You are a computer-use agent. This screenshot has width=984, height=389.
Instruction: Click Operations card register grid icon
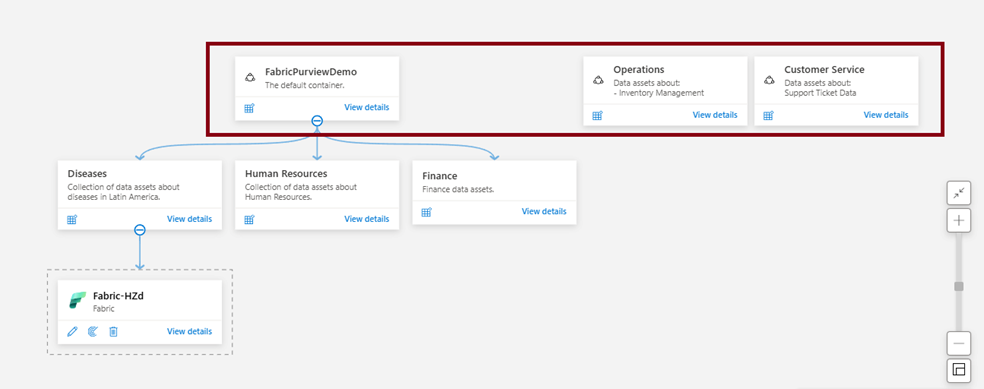[597, 115]
